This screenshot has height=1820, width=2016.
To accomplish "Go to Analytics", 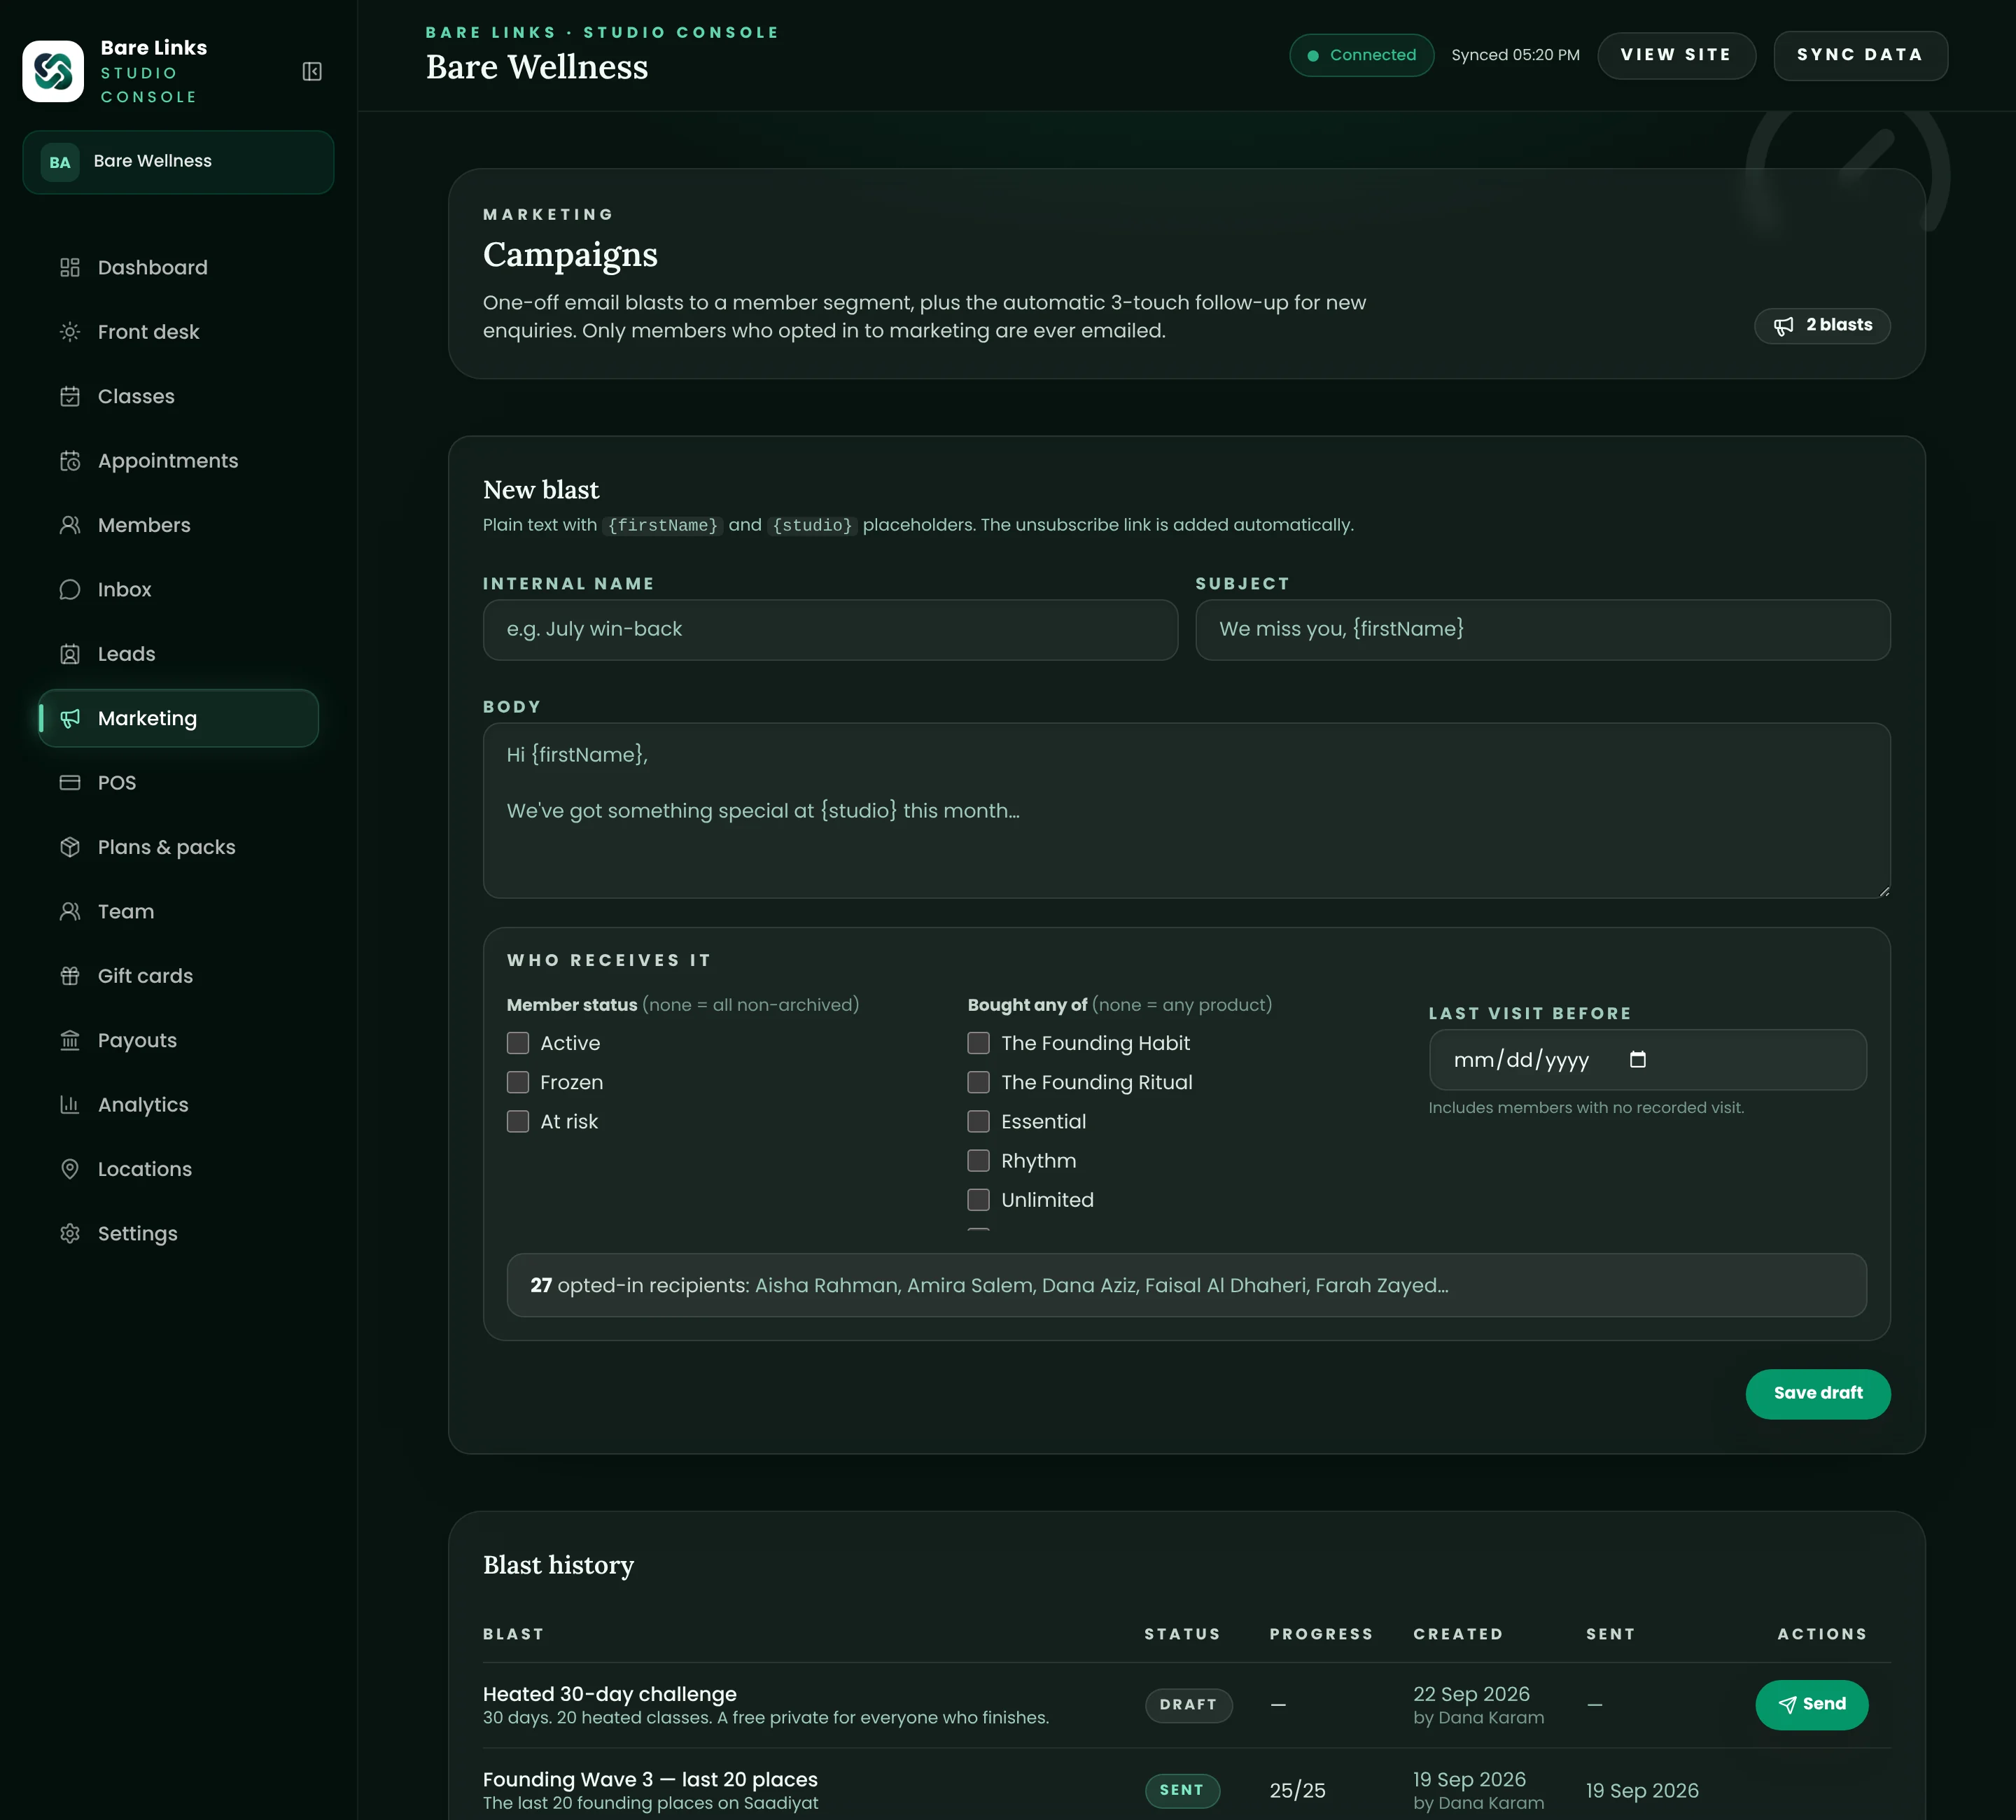I will [x=178, y=1105].
